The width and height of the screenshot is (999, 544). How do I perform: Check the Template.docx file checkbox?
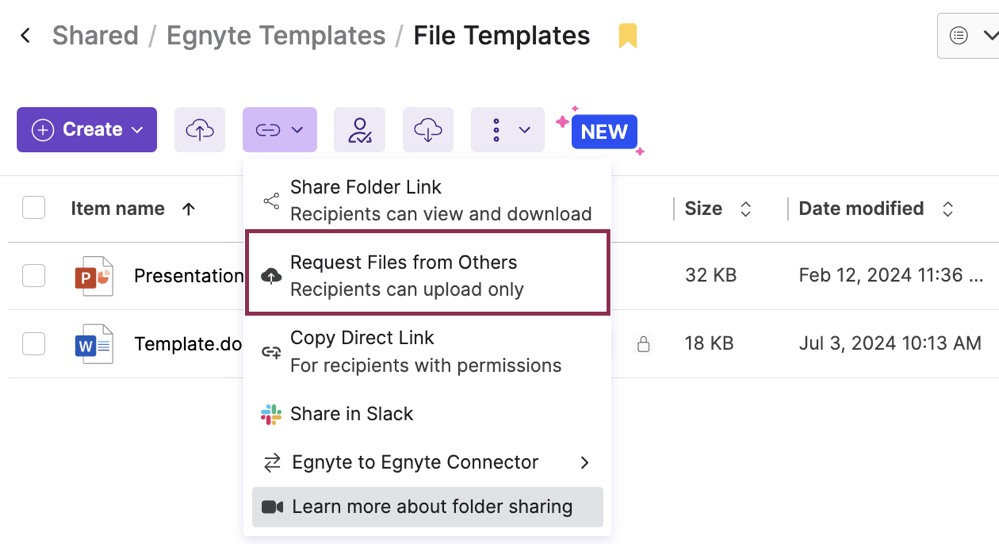coord(34,344)
